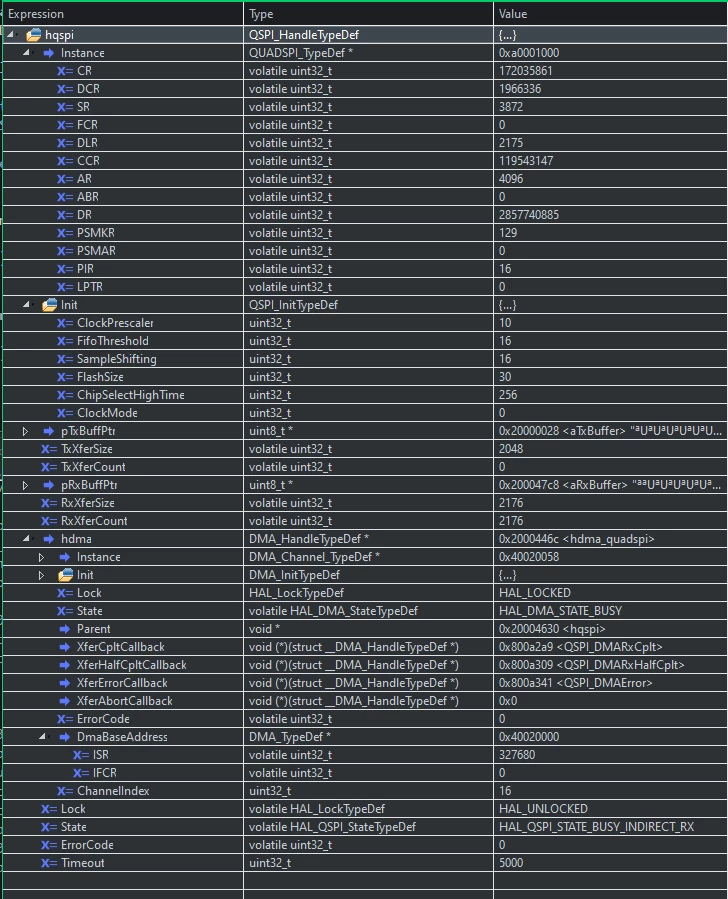
Task: Click the HAL_LOCKED value cell
Action: point(610,593)
